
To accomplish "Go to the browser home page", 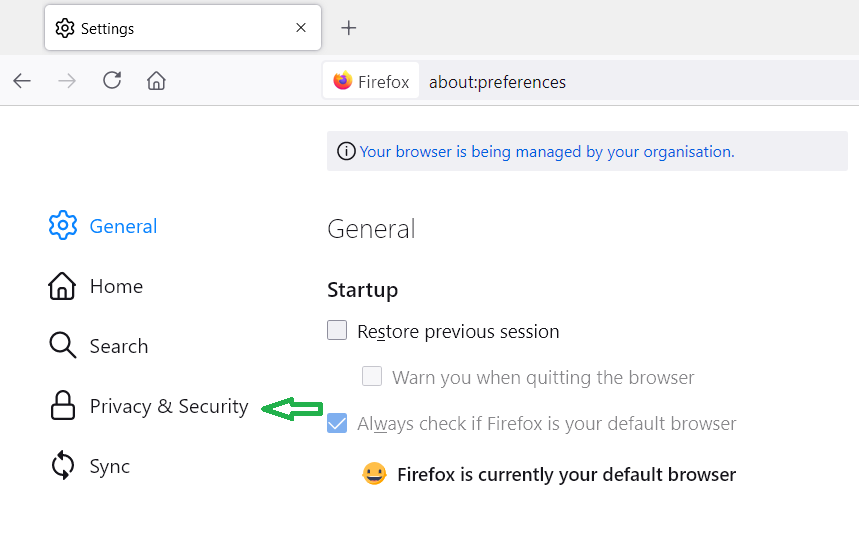I will pos(156,80).
